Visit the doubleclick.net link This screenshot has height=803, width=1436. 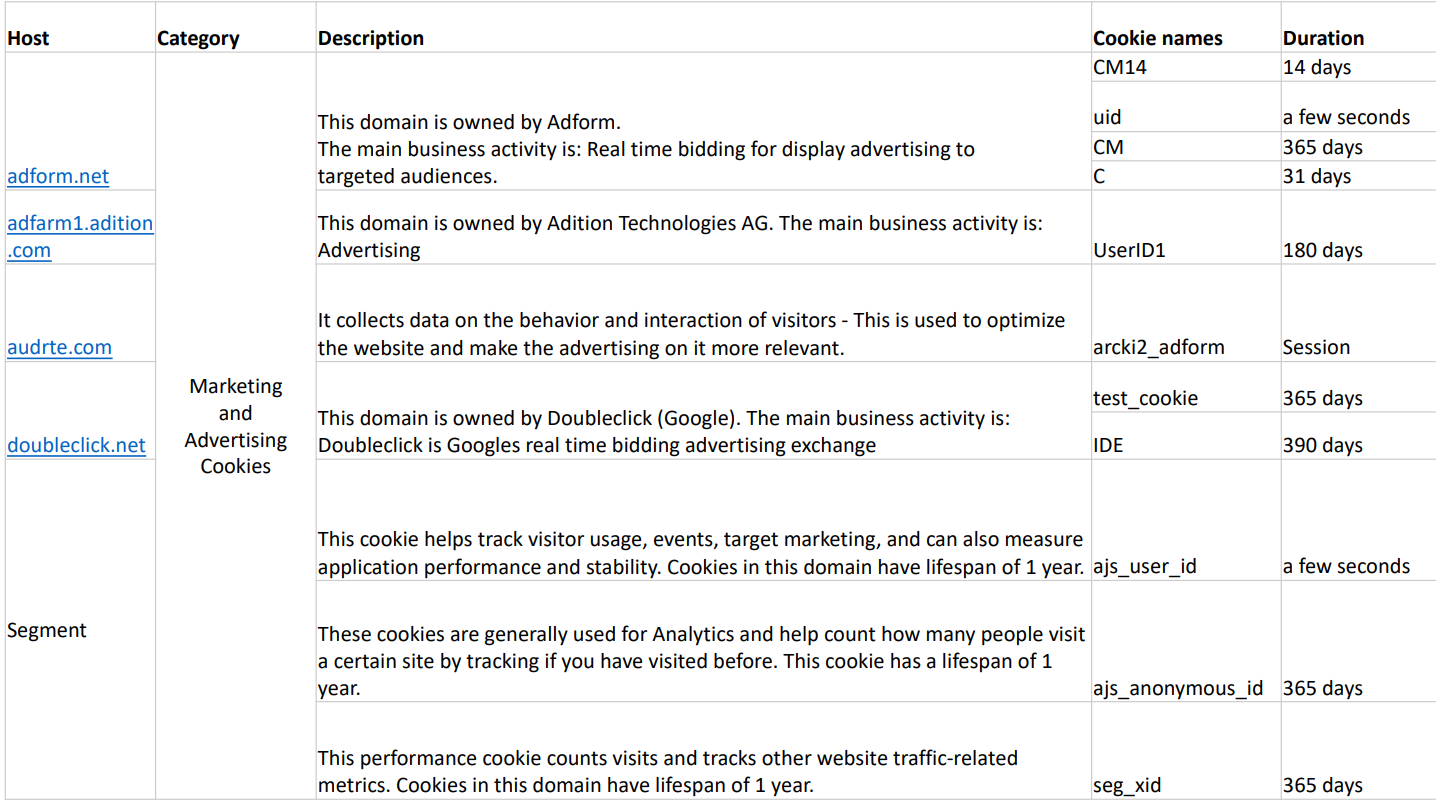tap(76, 445)
